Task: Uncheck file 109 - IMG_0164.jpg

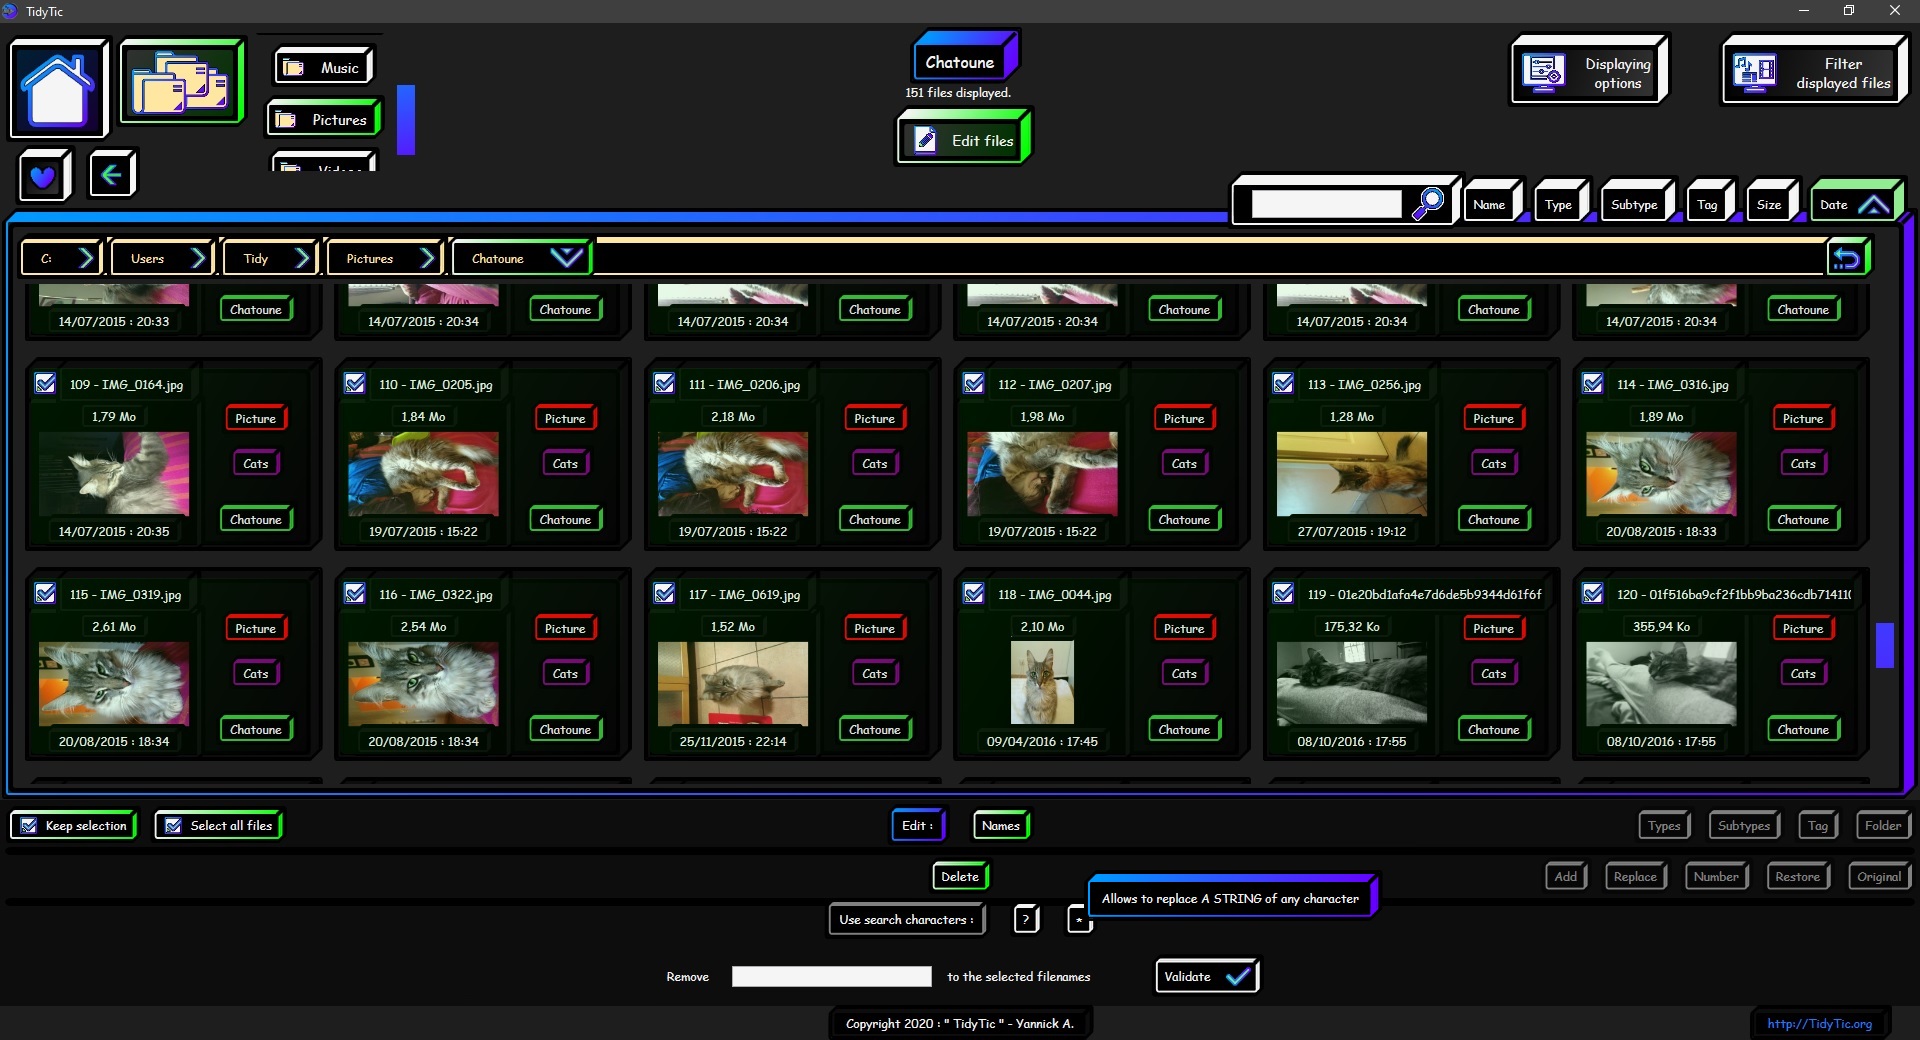Action: [x=46, y=384]
